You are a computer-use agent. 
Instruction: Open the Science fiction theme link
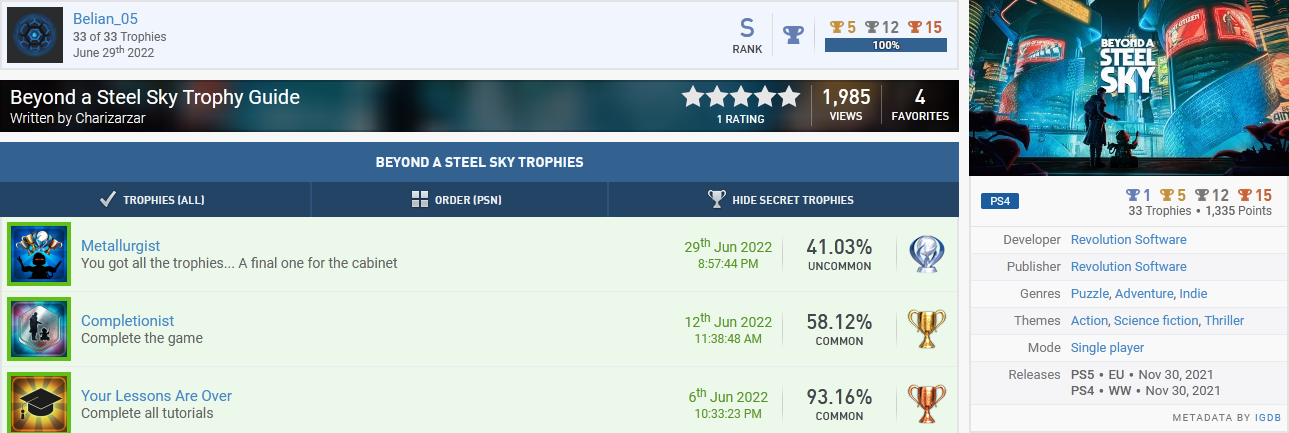[x=1155, y=321]
